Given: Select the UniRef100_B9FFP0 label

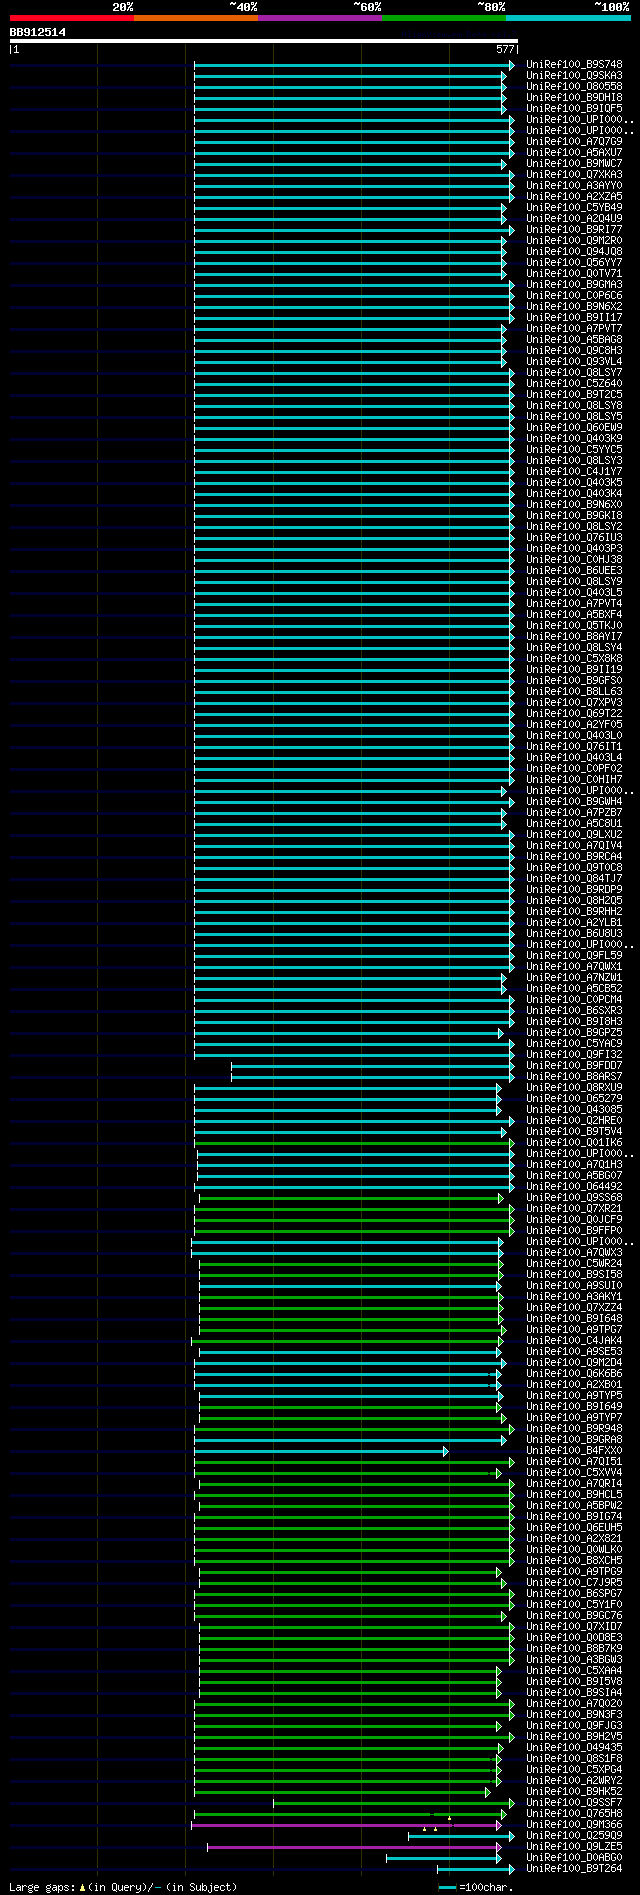Looking at the screenshot, I should [x=574, y=1231].
